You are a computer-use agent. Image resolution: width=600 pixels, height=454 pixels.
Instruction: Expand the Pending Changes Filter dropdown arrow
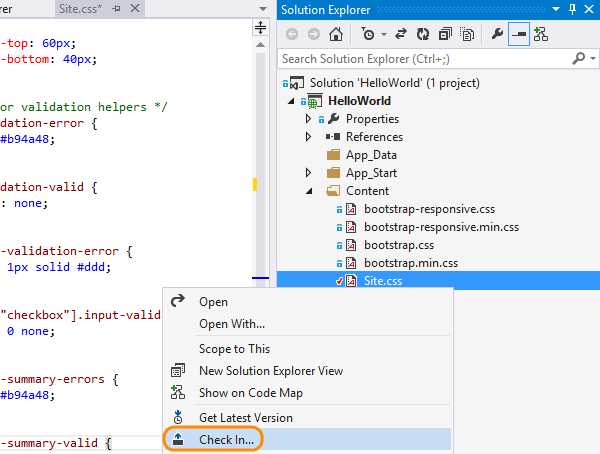384,35
